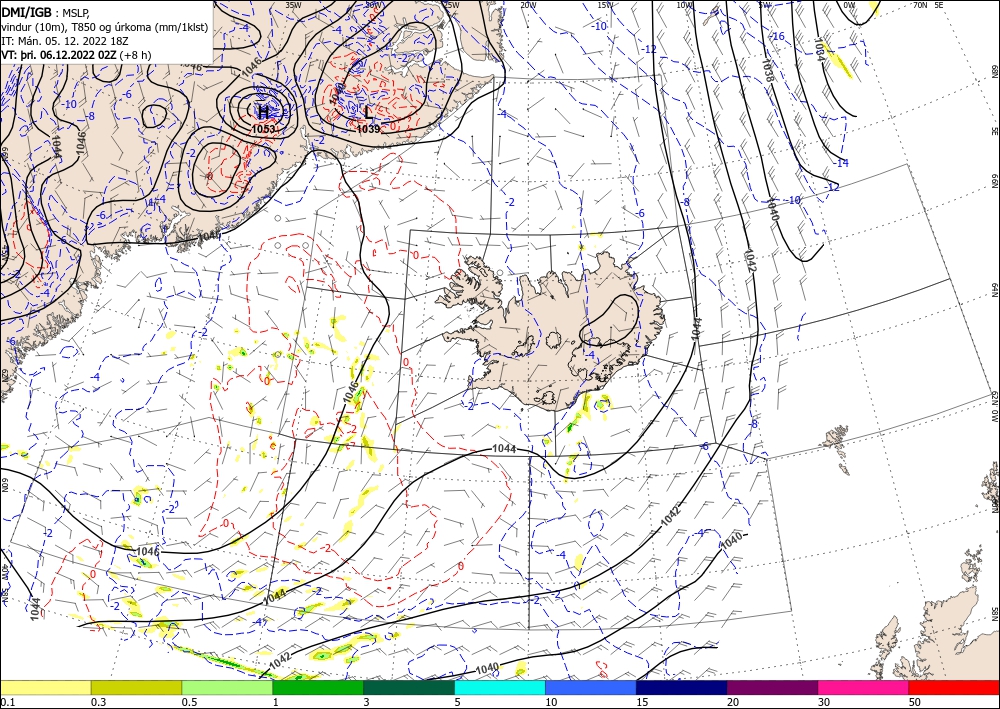The width and height of the screenshot is (1000, 709).
Task: Click the '68N' latitude label
Action: (x=994, y=71)
